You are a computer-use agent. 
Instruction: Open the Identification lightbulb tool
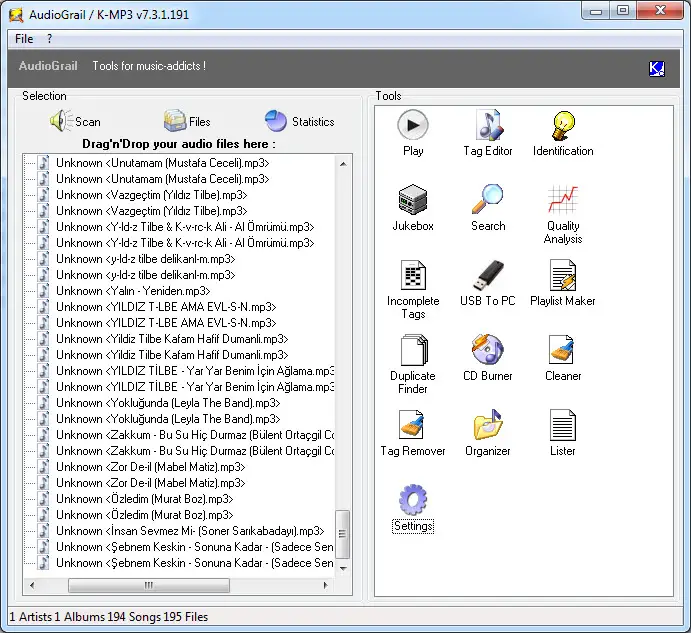563,133
